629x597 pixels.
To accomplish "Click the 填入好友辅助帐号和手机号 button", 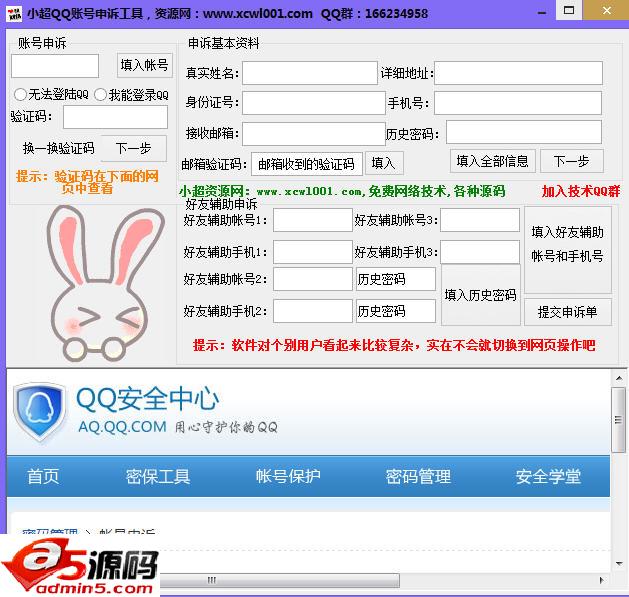I will click(x=568, y=250).
